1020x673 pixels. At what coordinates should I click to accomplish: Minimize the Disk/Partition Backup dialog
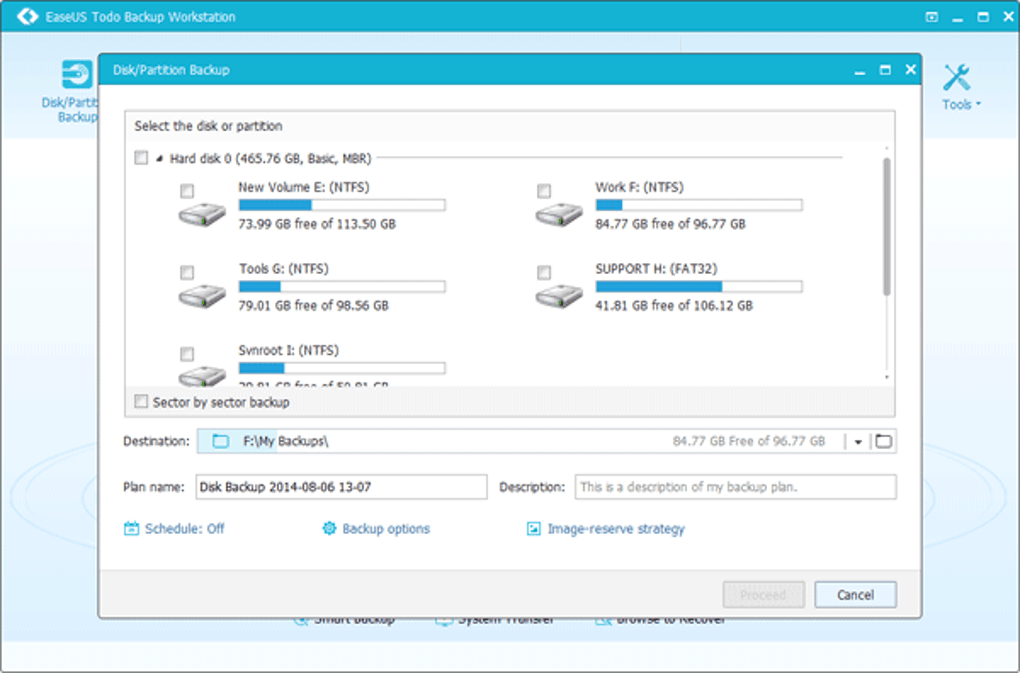click(x=860, y=70)
